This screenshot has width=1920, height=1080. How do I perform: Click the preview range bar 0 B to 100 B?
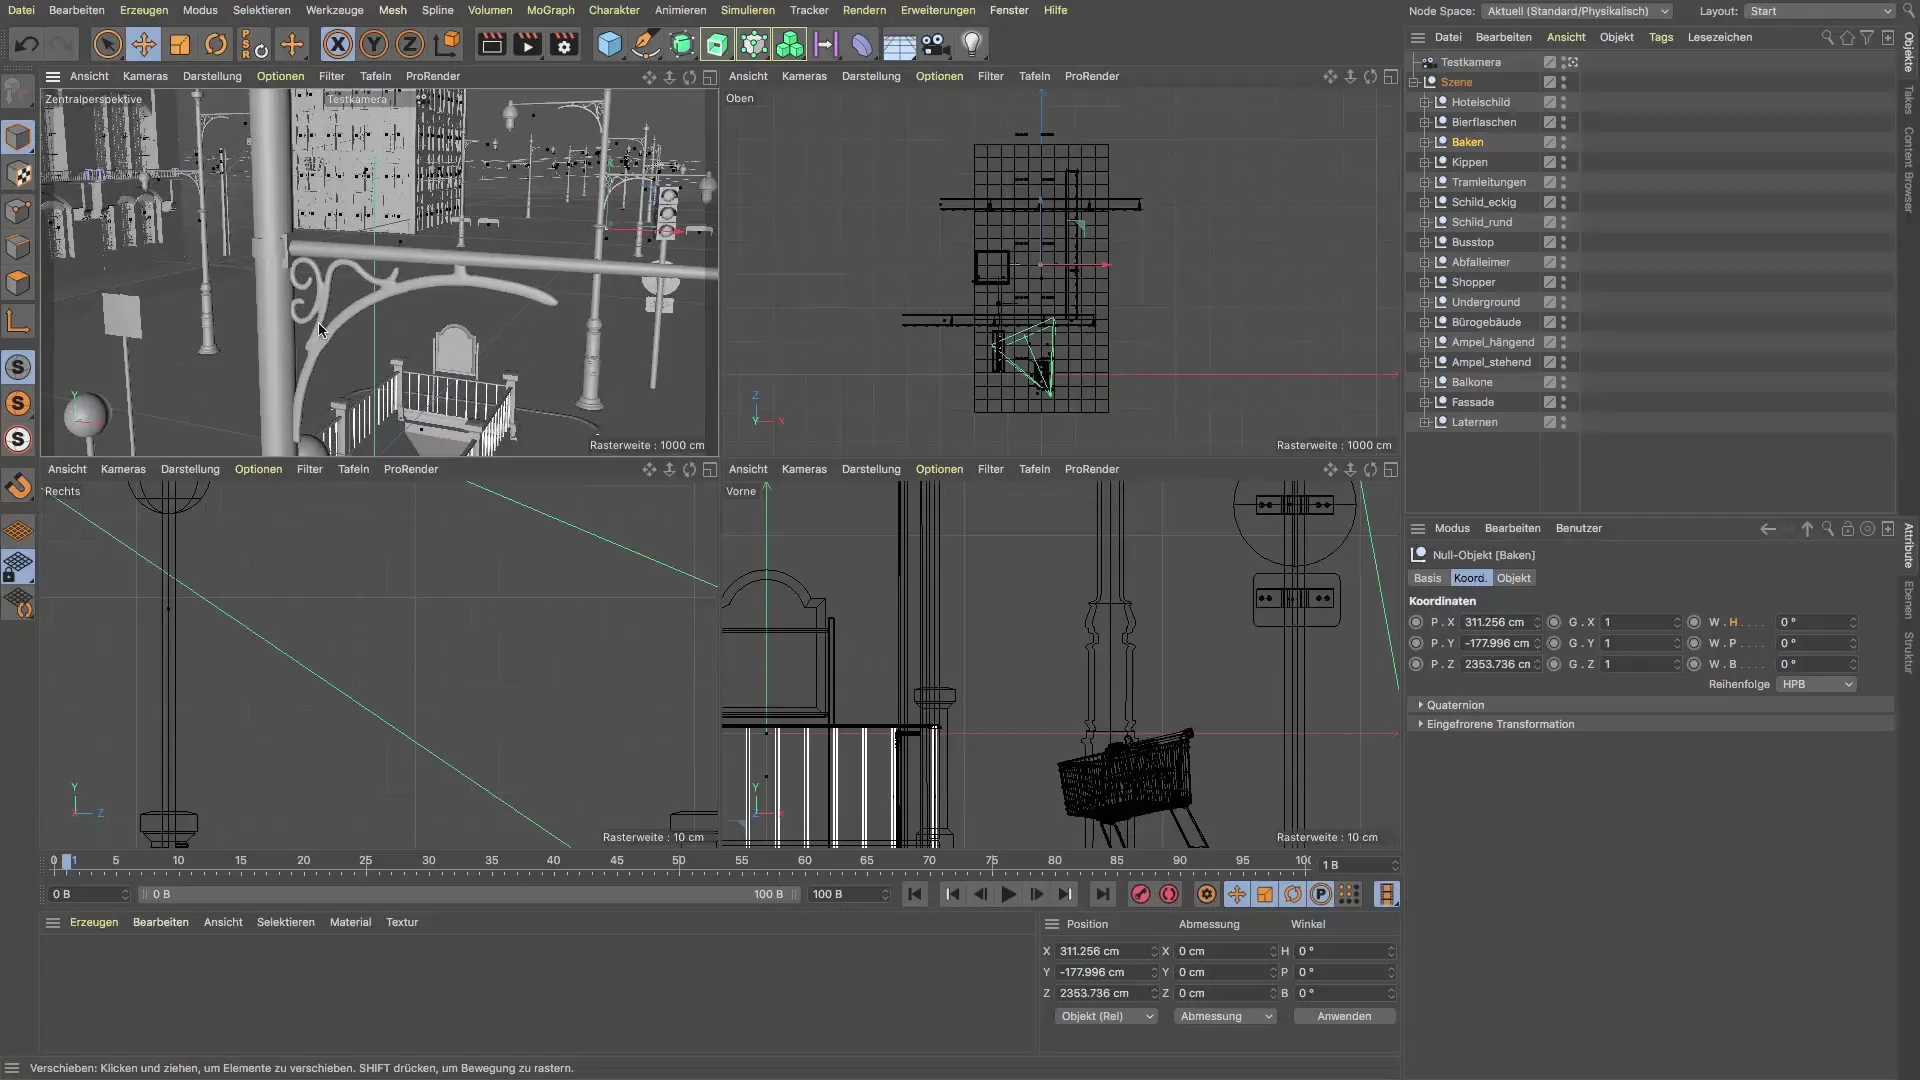[470, 894]
